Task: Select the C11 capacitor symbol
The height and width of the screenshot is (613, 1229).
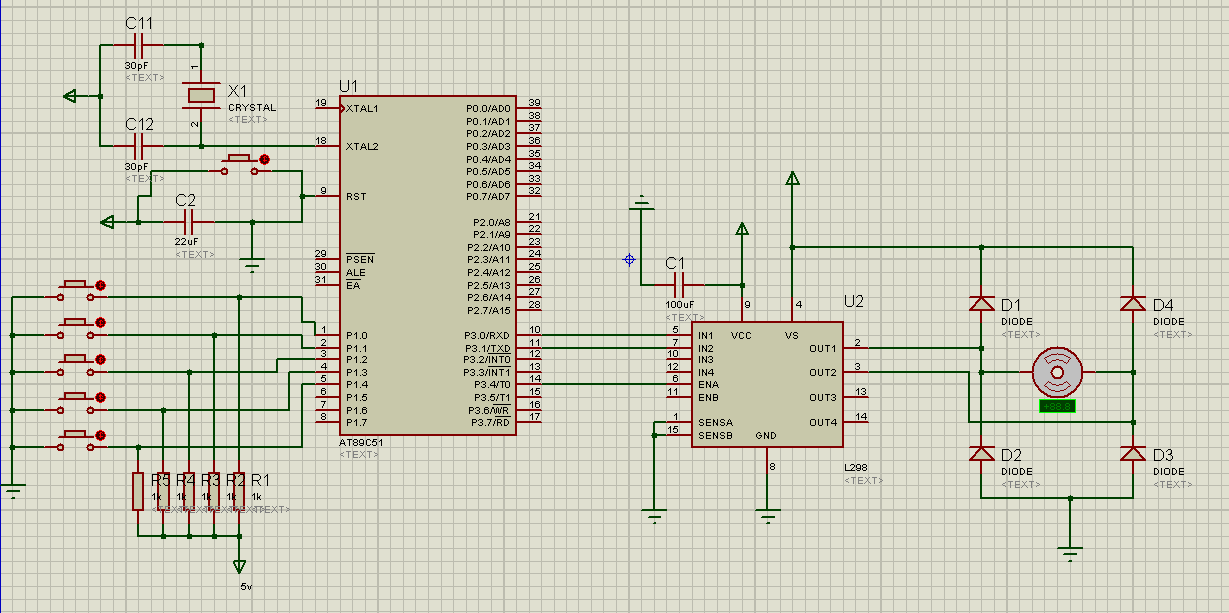Action: [139, 44]
